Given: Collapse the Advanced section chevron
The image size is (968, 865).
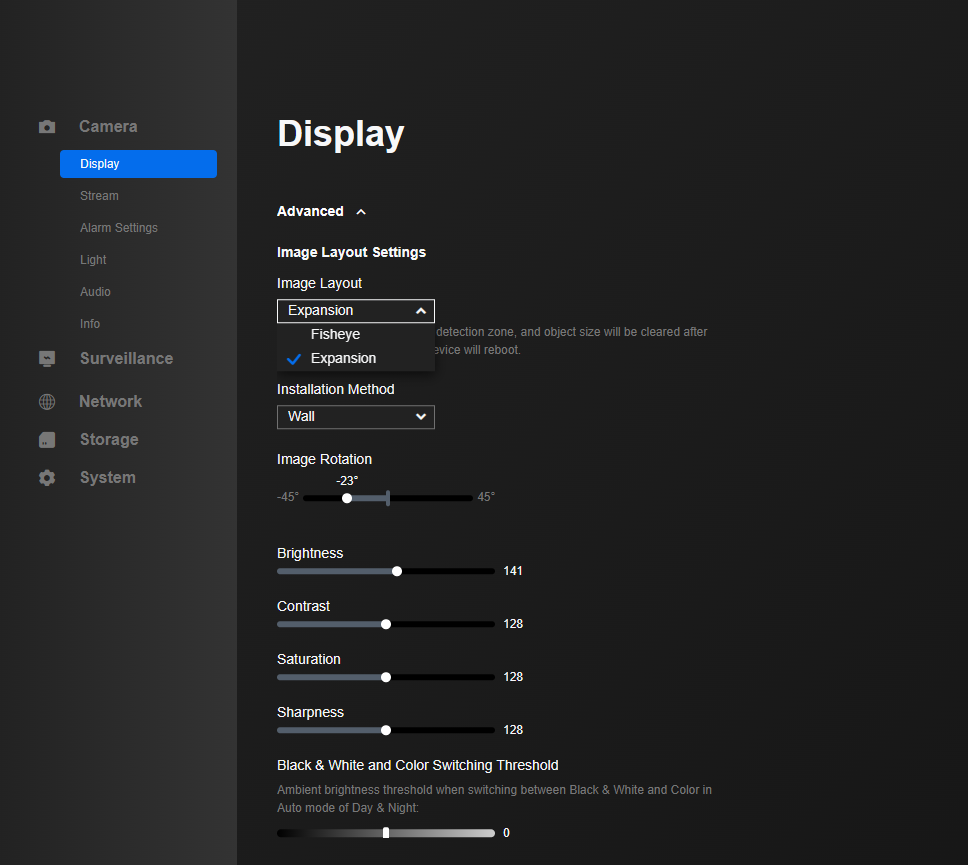Looking at the screenshot, I should (361, 212).
